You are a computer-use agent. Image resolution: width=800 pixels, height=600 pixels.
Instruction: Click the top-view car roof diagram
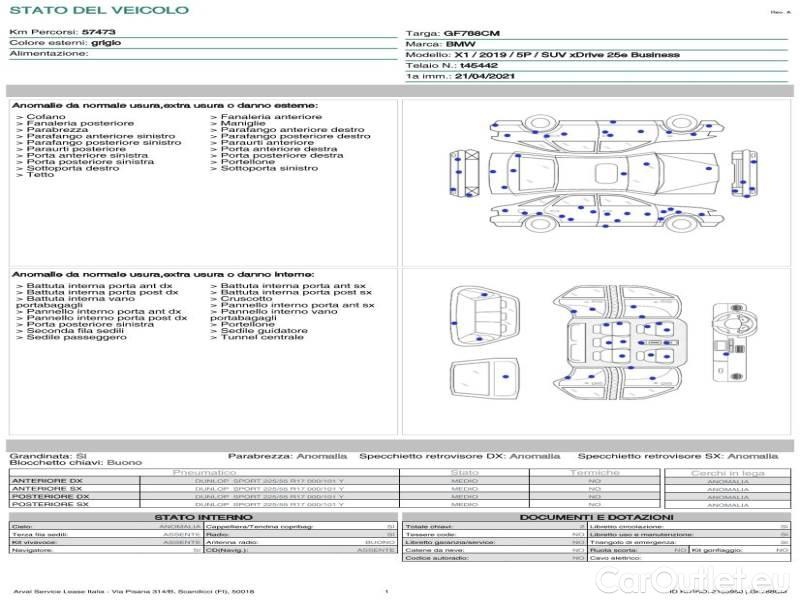(605, 172)
